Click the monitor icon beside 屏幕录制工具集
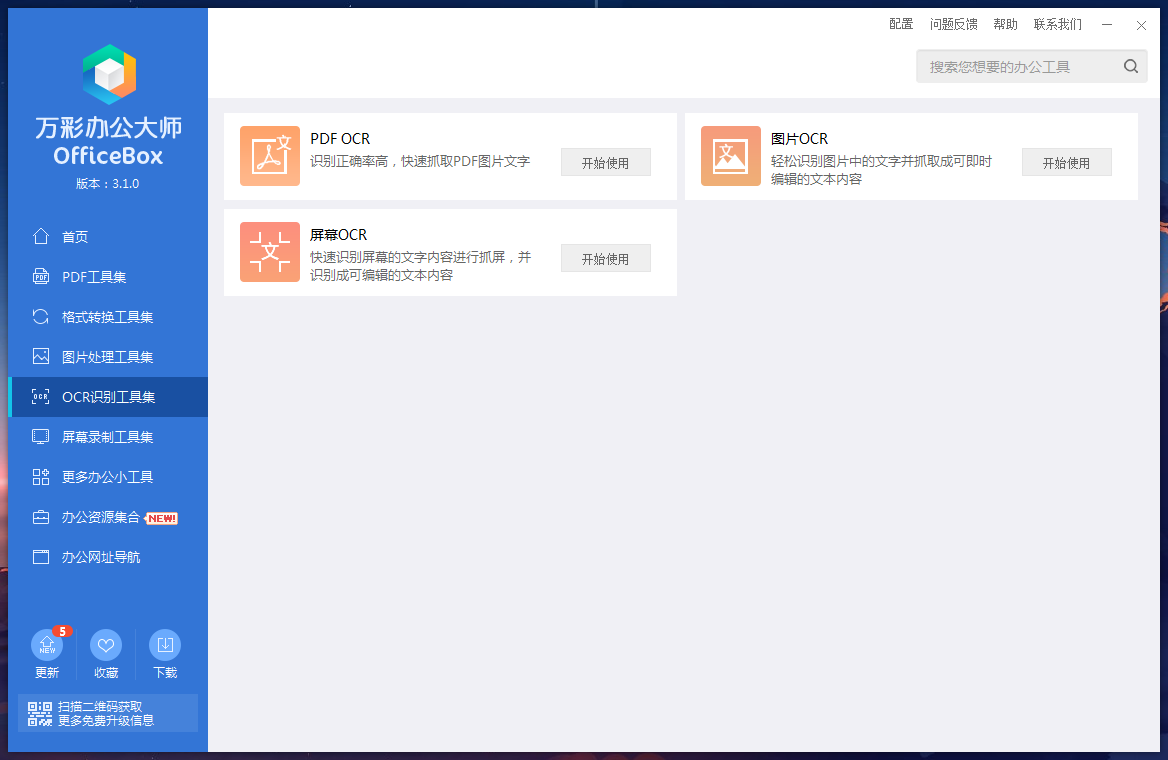This screenshot has height=760, width=1168. (41, 437)
